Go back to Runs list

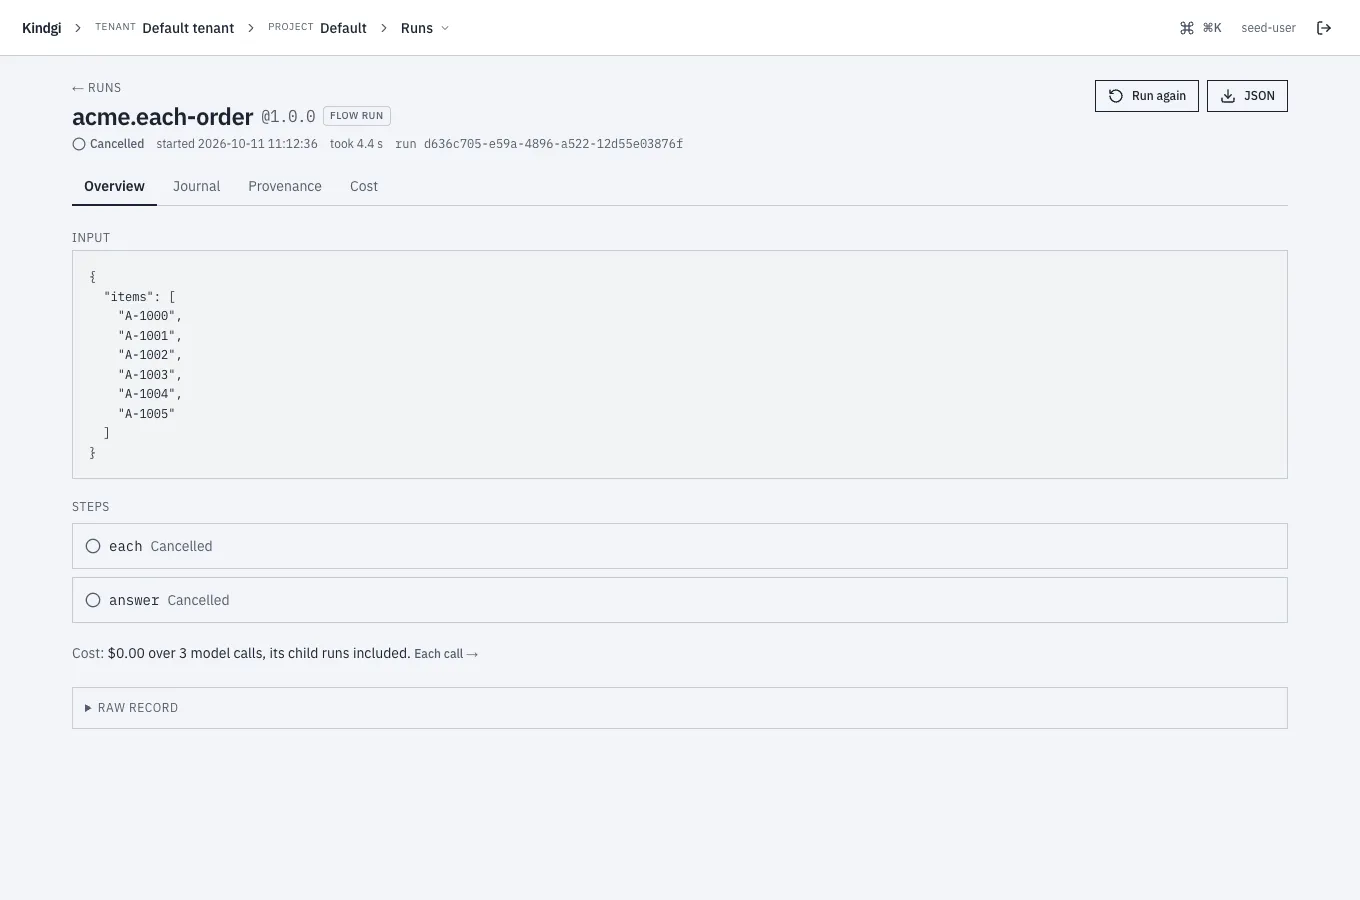click(97, 88)
